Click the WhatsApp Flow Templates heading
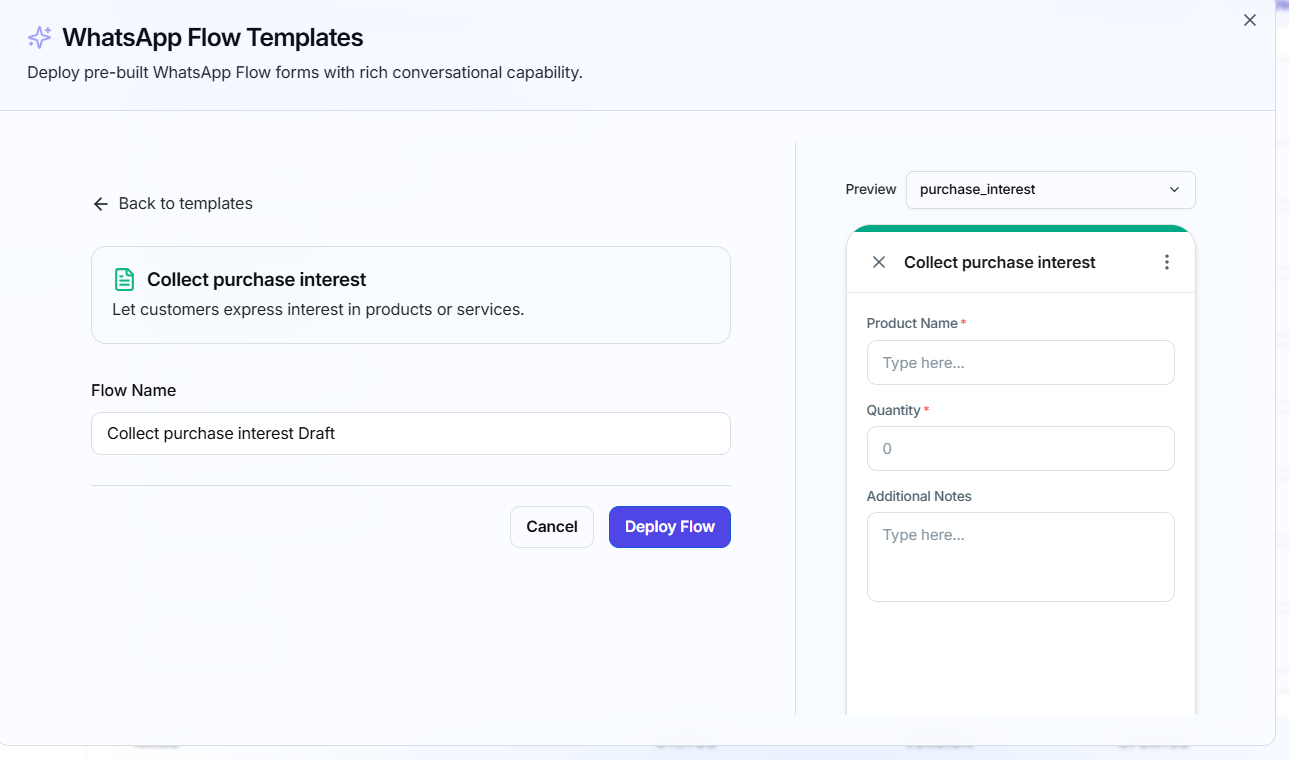Image resolution: width=1289 pixels, height=760 pixels. coord(213,38)
